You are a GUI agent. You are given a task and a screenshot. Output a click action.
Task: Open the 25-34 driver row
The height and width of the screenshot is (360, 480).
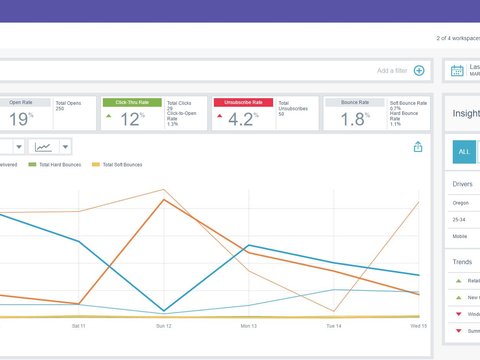point(464,220)
